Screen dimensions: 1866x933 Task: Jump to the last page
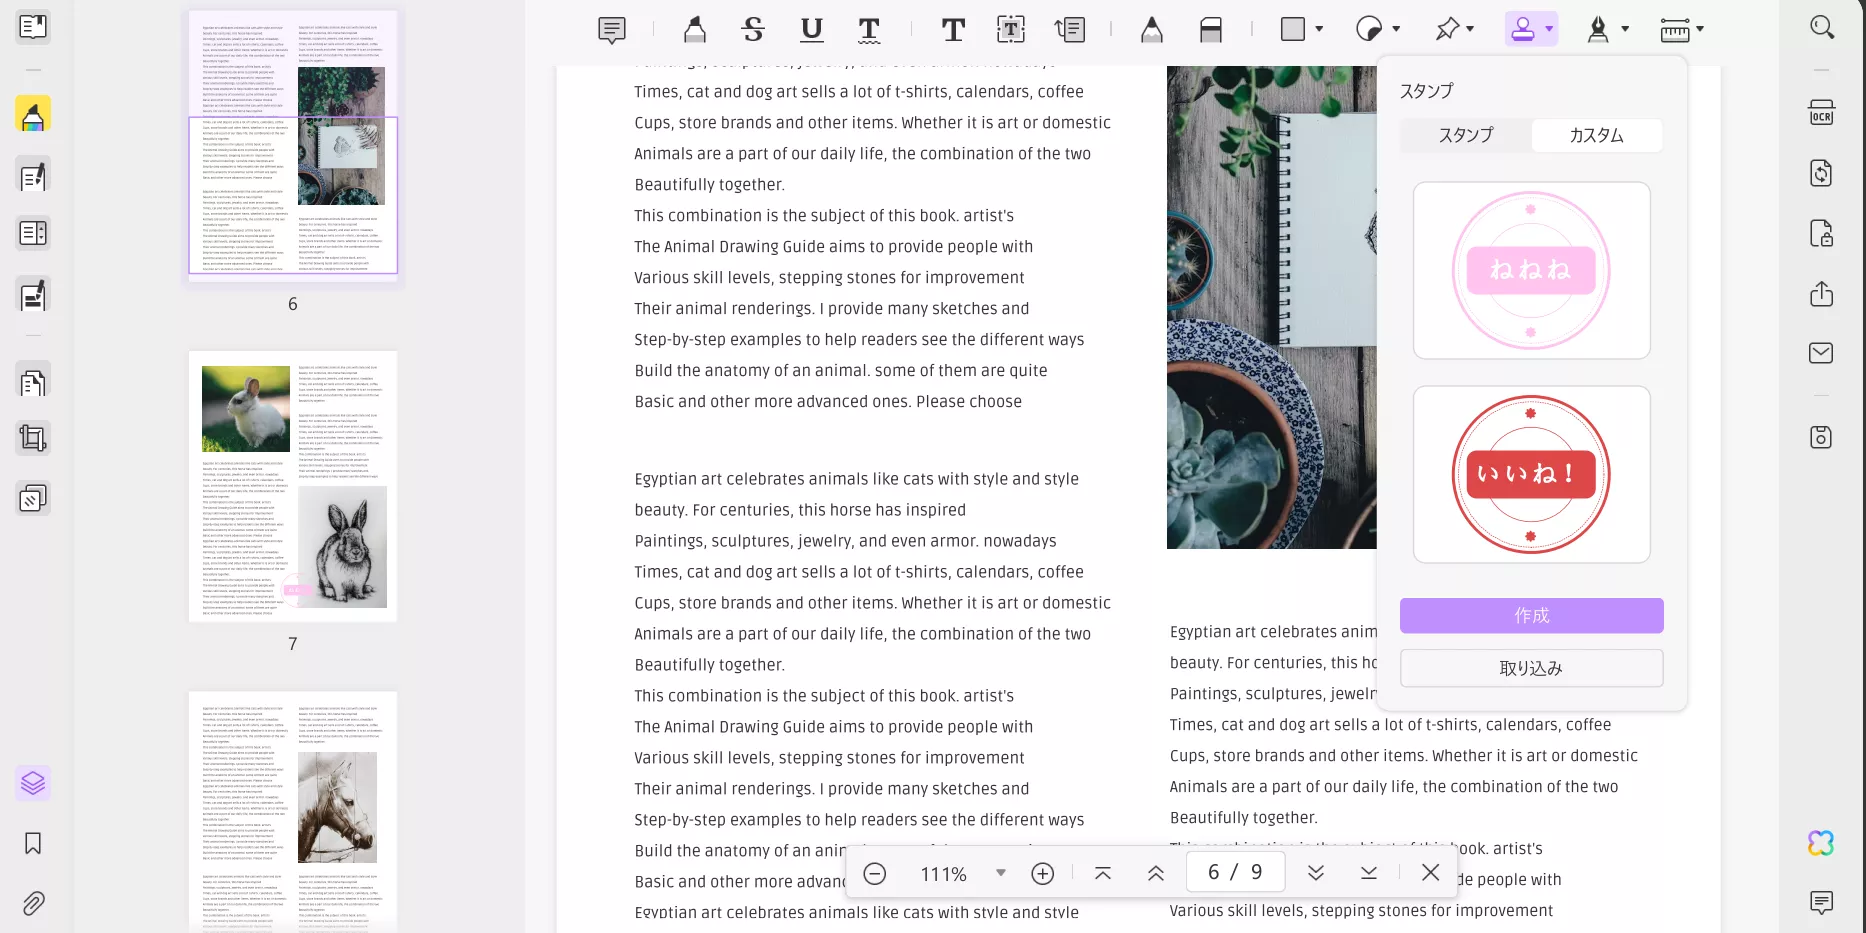tap(1368, 873)
